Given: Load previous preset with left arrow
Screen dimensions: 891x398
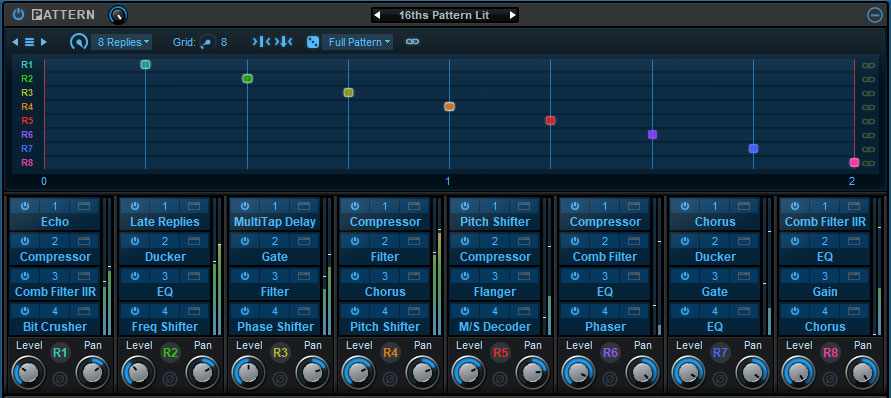Looking at the screenshot, I should [377, 15].
